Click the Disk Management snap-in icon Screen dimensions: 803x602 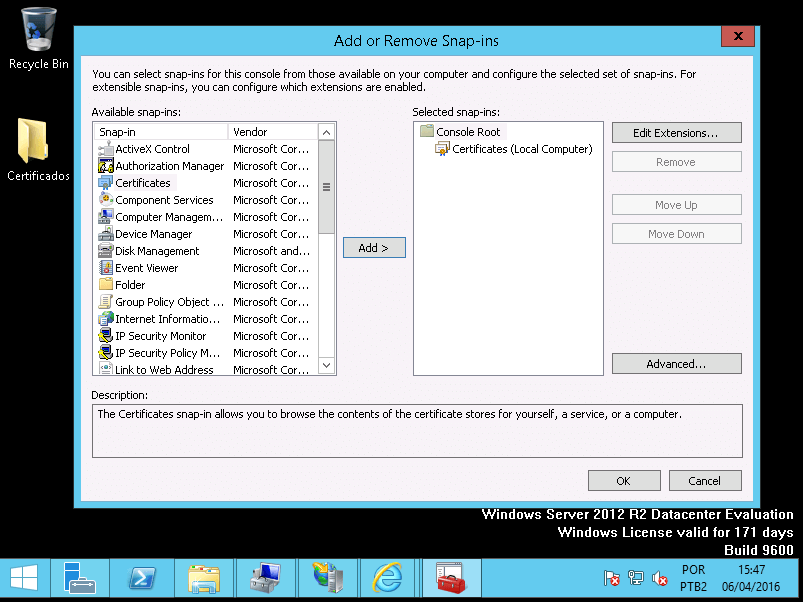[105, 251]
